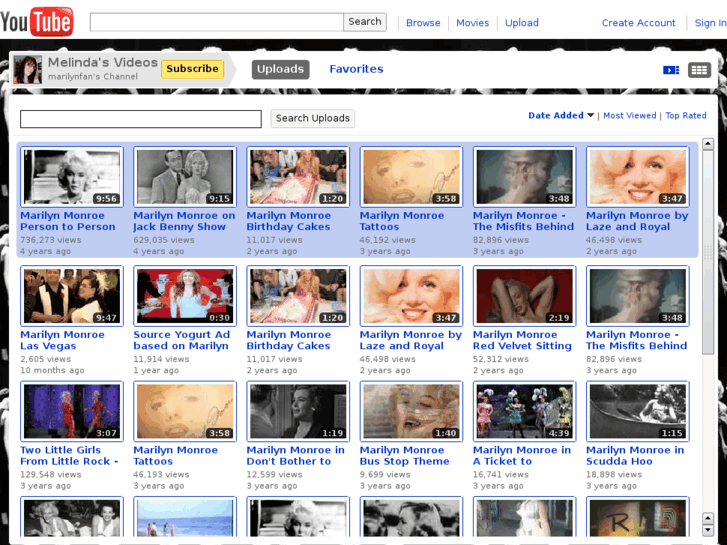
Task: Open Two Little Girls video thumbnail
Action: (x=72, y=411)
